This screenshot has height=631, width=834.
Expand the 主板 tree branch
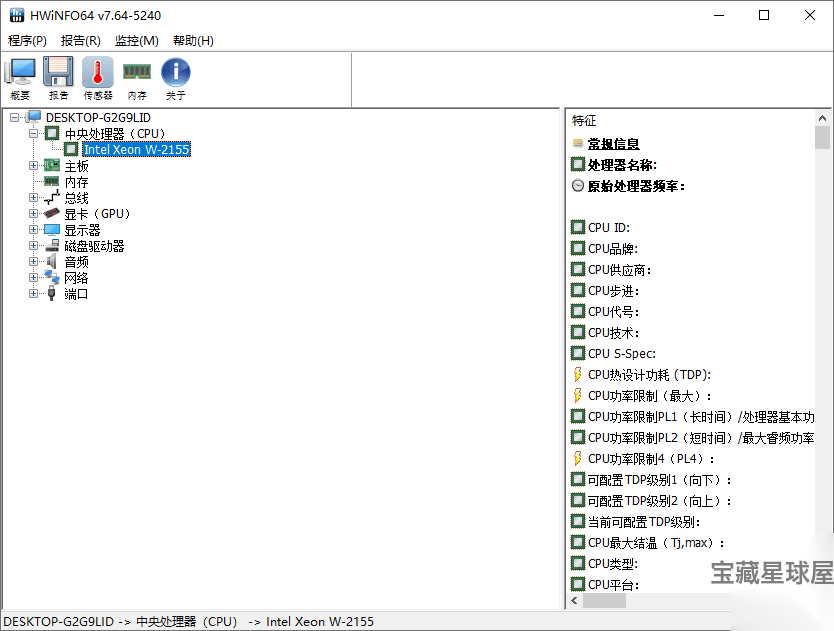click(x=34, y=165)
